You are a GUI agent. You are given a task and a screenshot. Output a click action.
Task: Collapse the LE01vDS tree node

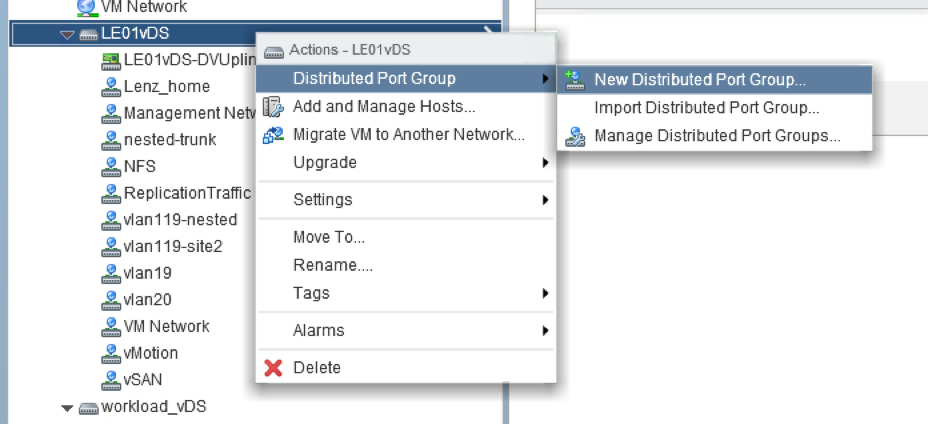[x=67, y=35]
